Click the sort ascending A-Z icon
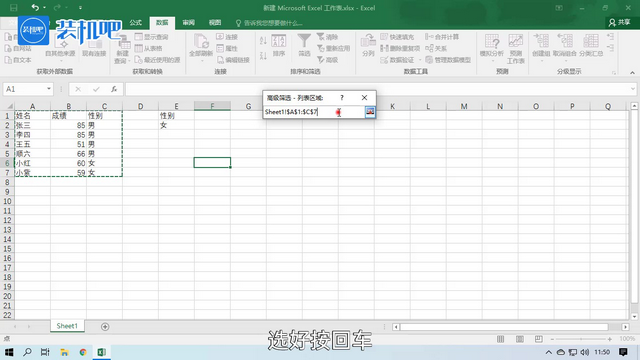The width and height of the screenshot is (640, 360). pos(263,40)
